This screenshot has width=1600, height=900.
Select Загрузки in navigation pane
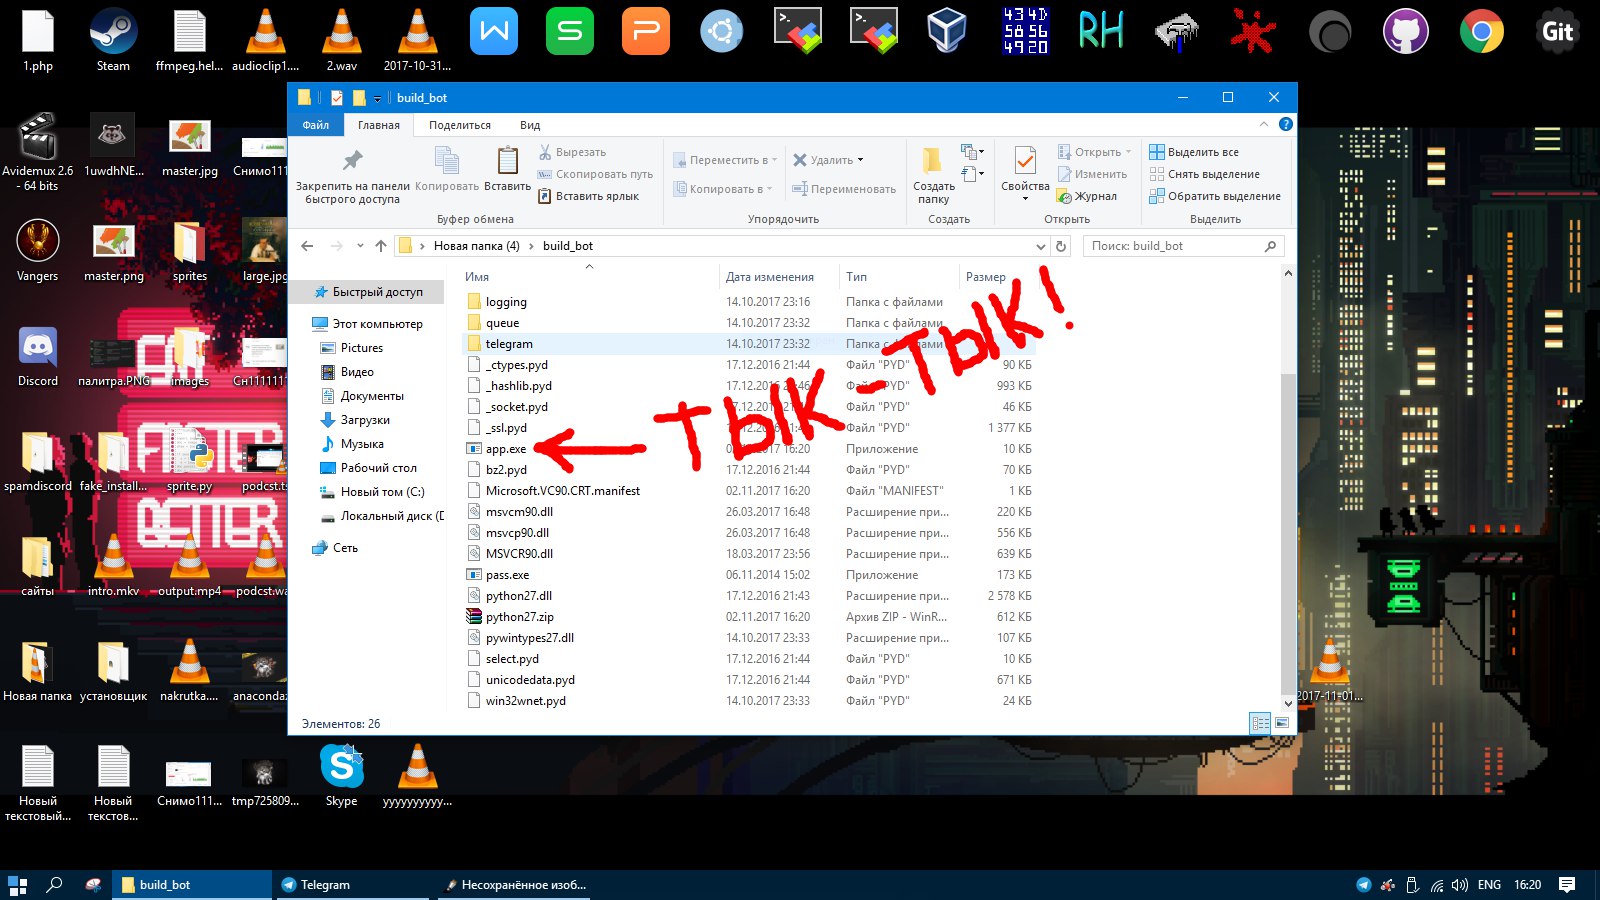355,420
